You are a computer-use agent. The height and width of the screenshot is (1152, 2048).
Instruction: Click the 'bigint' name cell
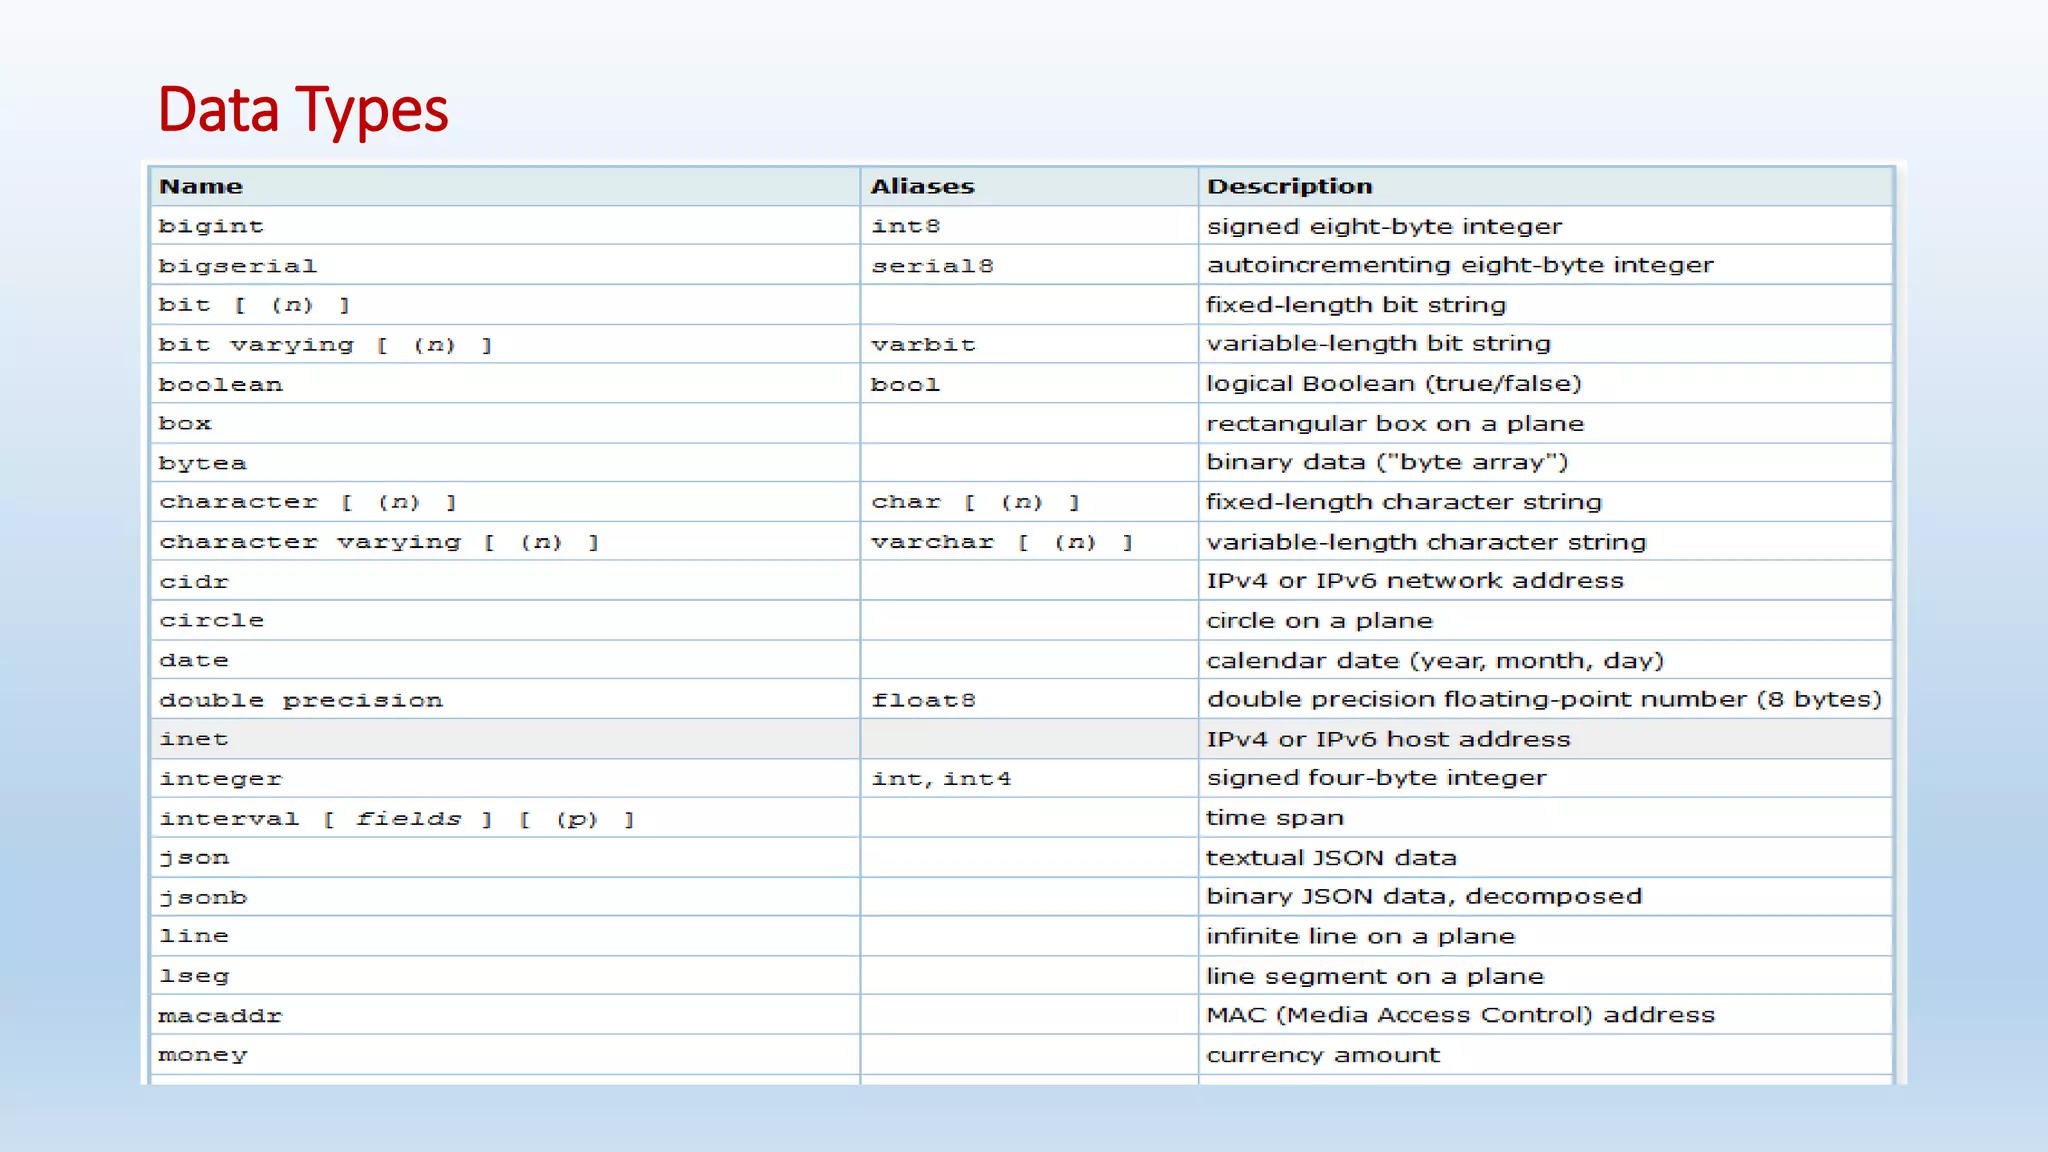click(x=504, y=226)
